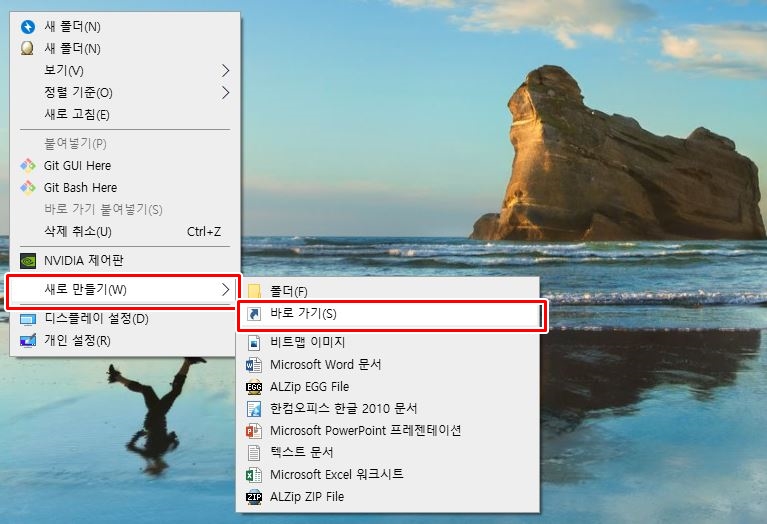Choose 새로 고침(E) from context menu
This screenshot has height=524, width=767.
125,114
